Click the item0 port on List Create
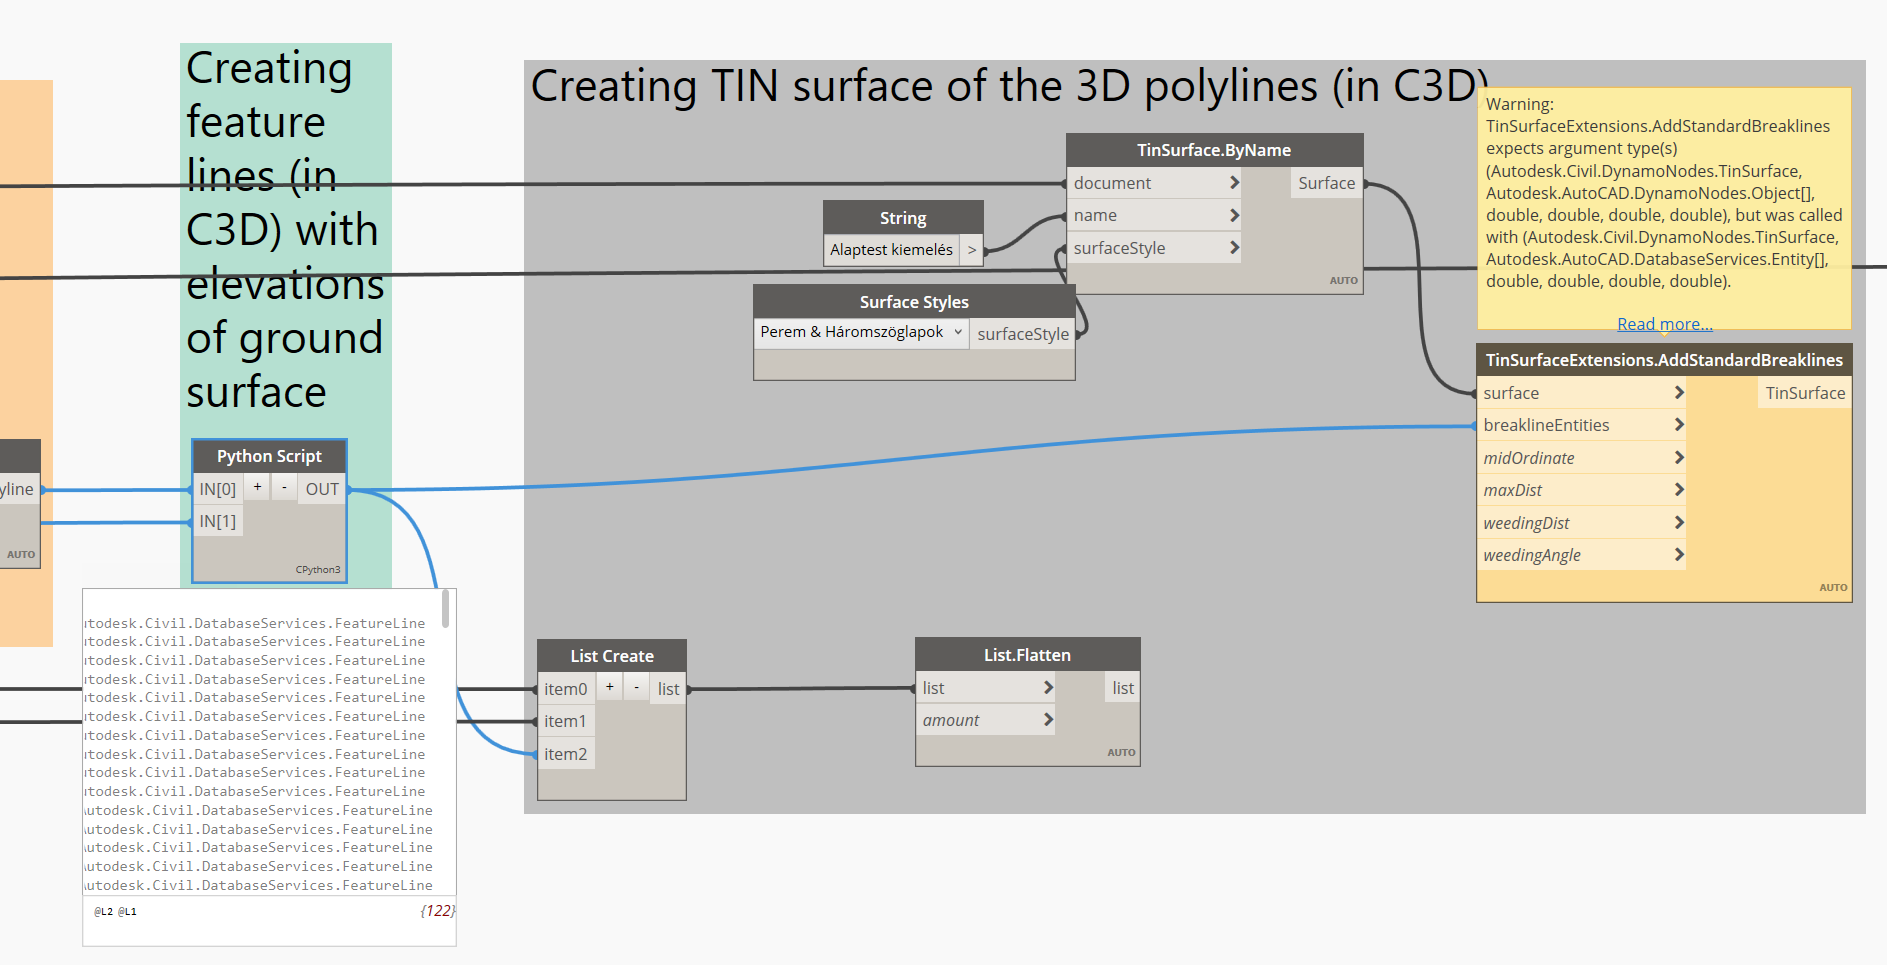 [566, 689]
